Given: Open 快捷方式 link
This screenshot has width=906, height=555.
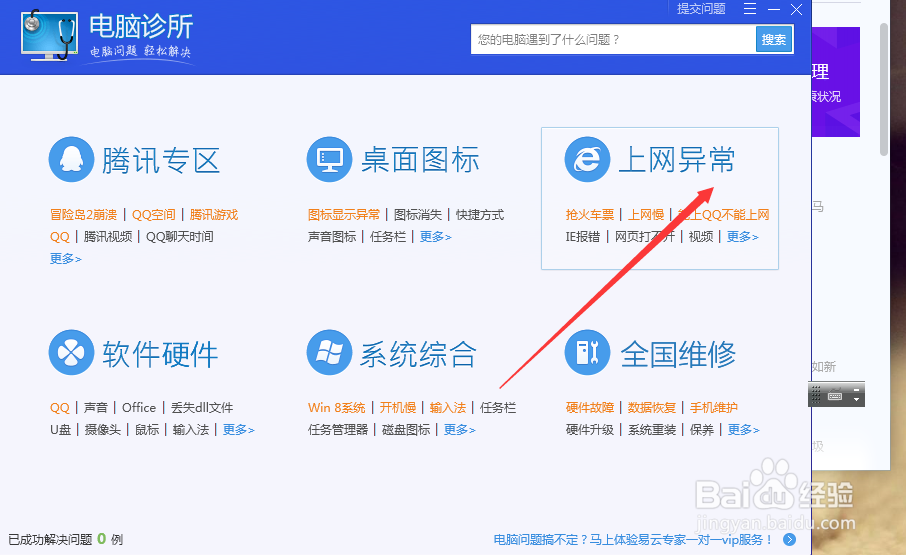Looking at the screenshot, I should coord(480,215).
